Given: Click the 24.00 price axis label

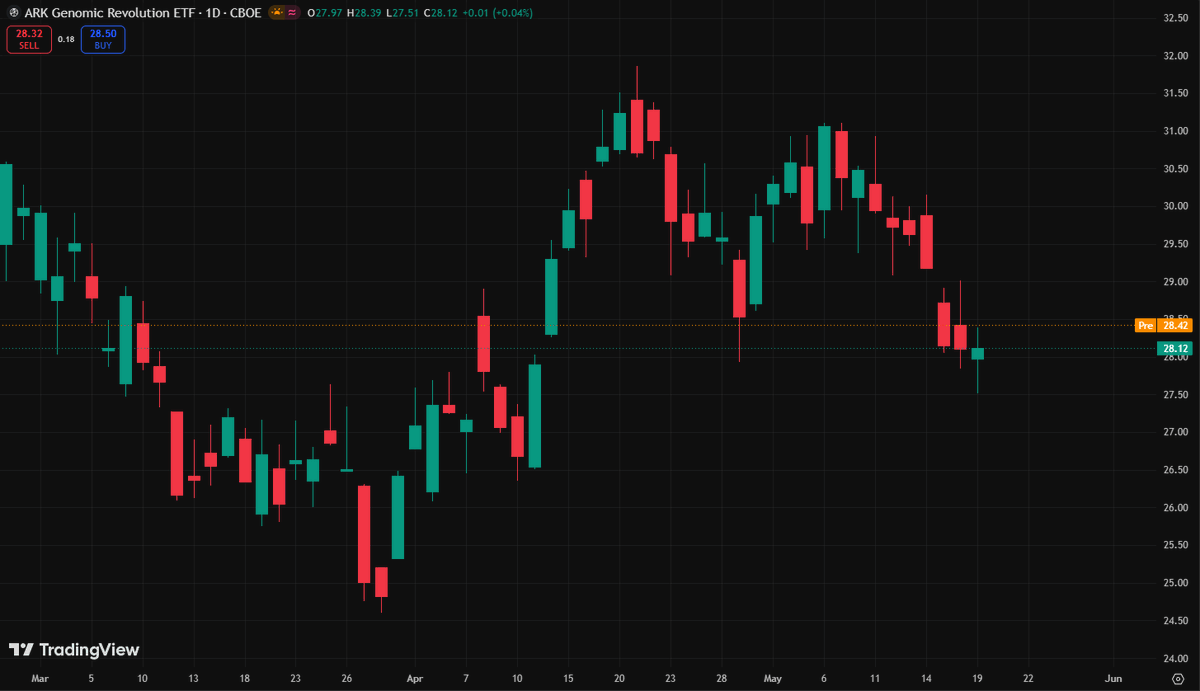Looking at the screenshot, I should (1175, 659).
